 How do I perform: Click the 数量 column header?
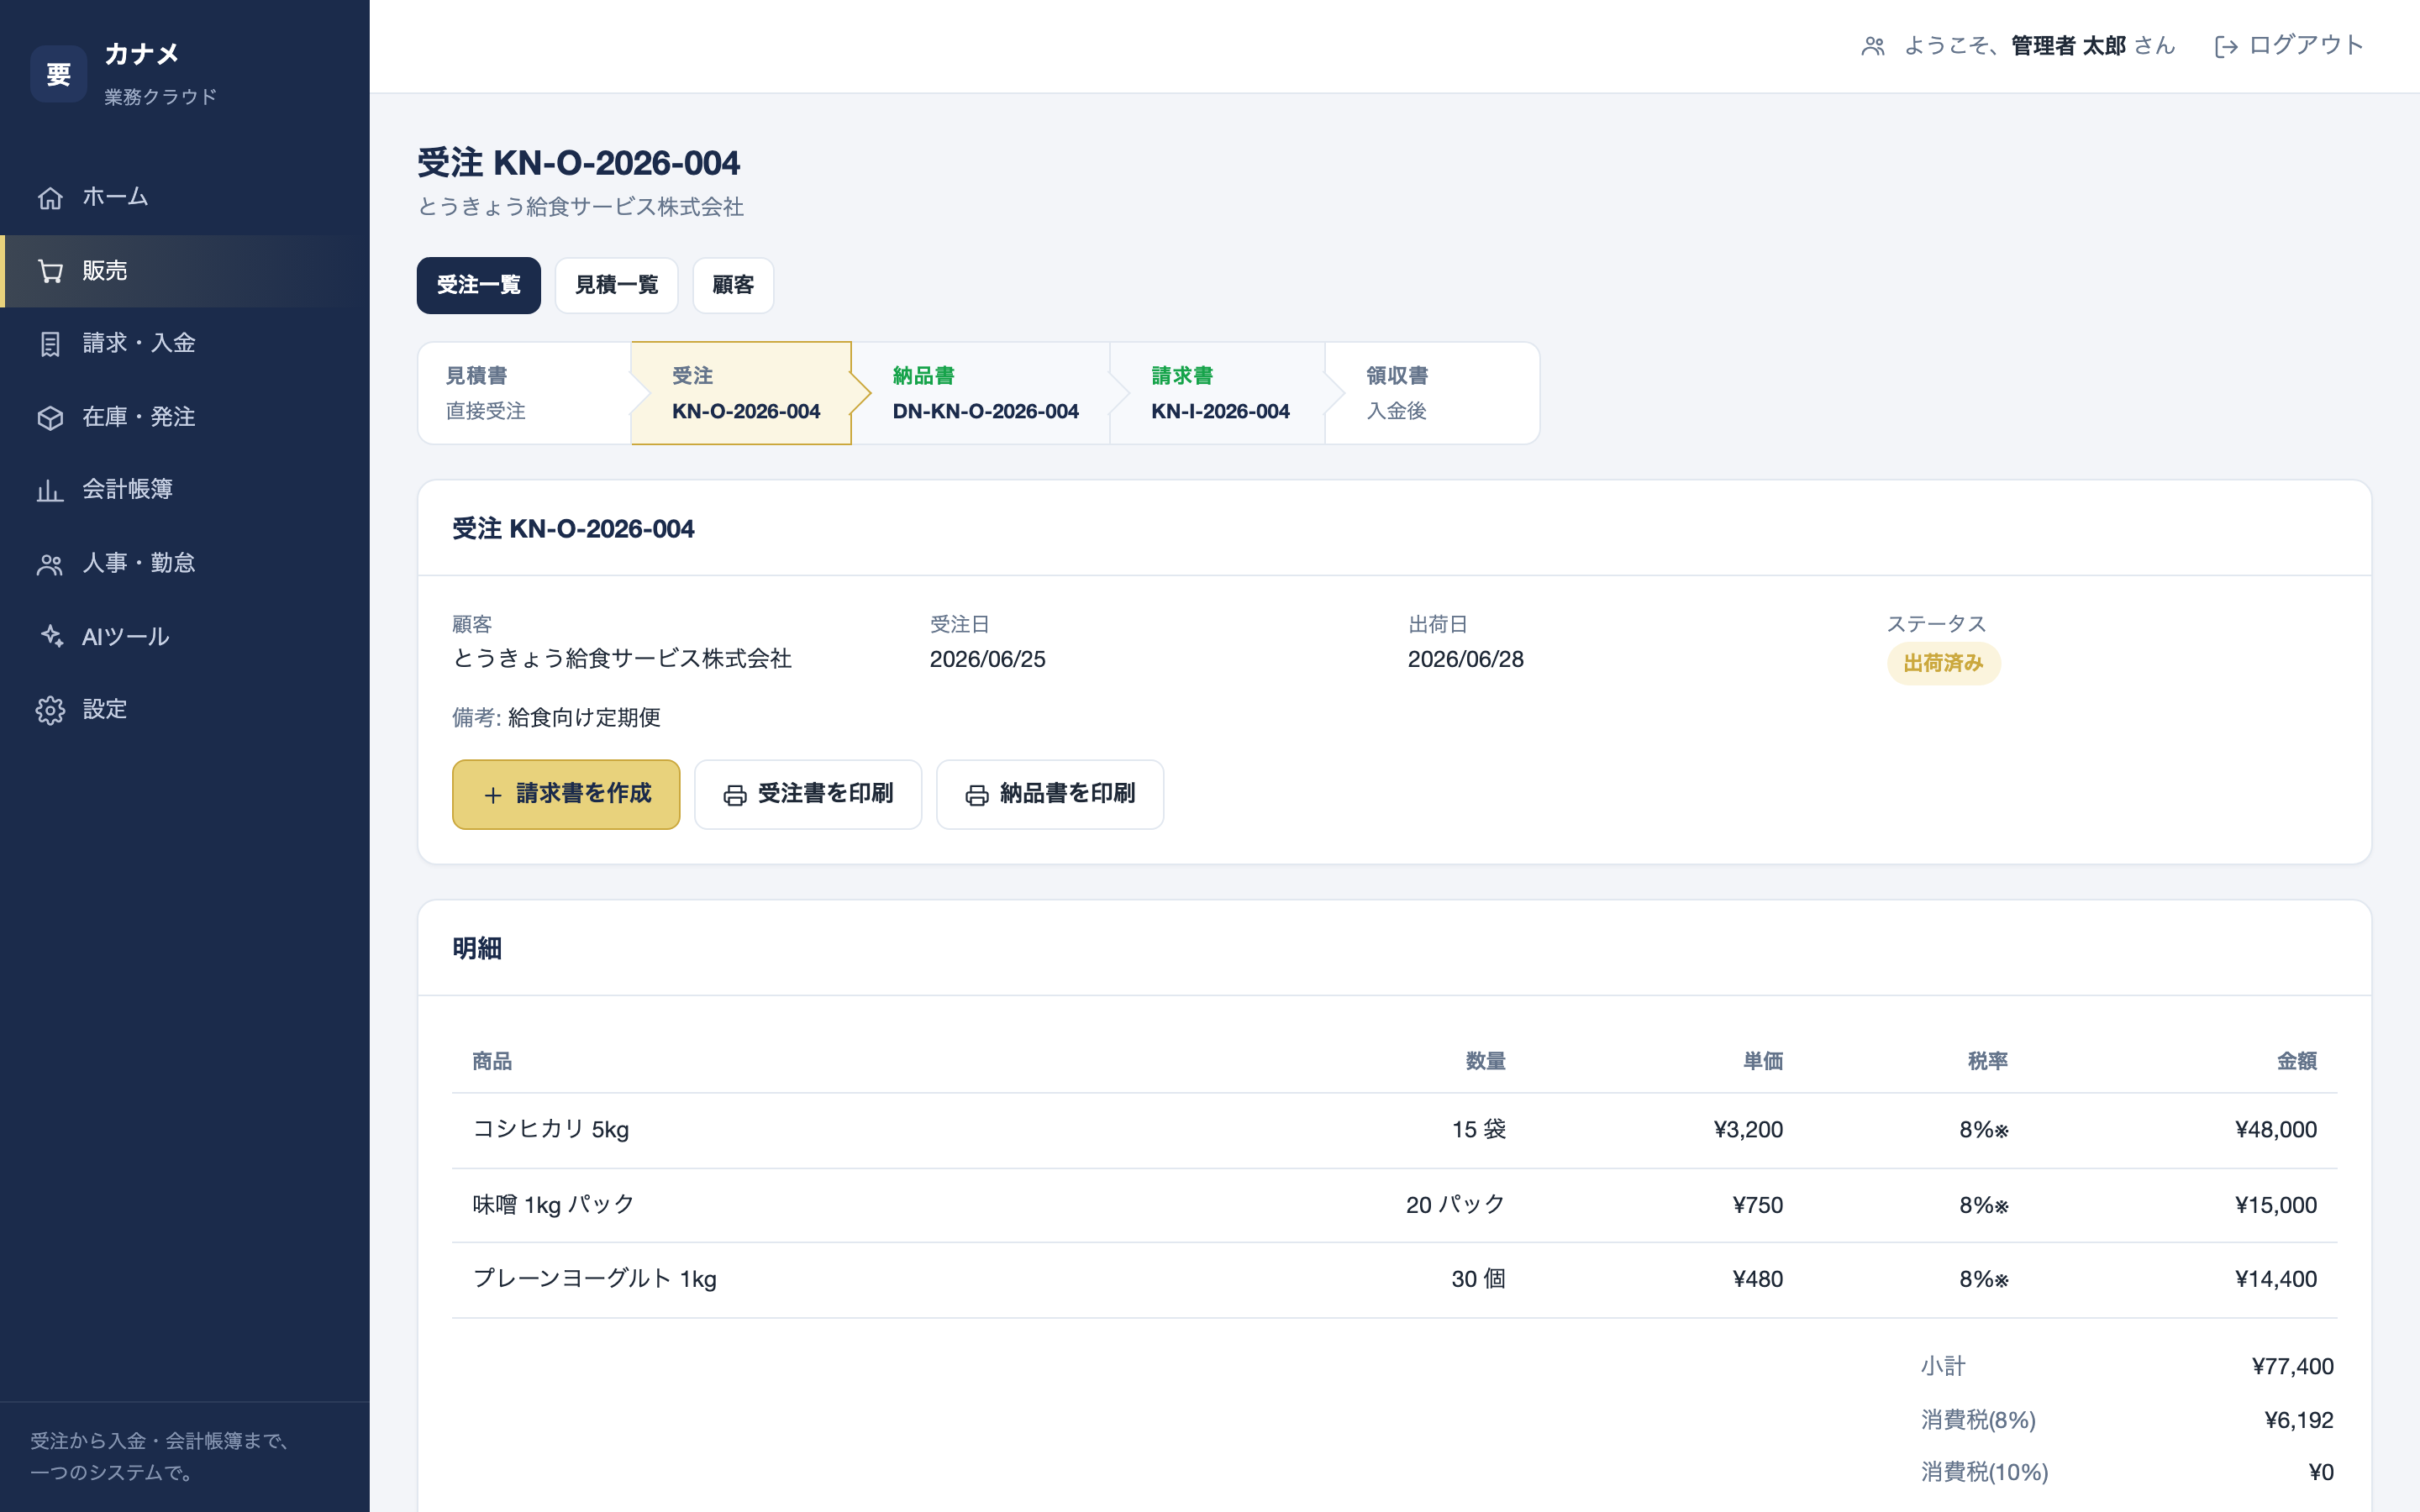(x=1485, y=1061)
